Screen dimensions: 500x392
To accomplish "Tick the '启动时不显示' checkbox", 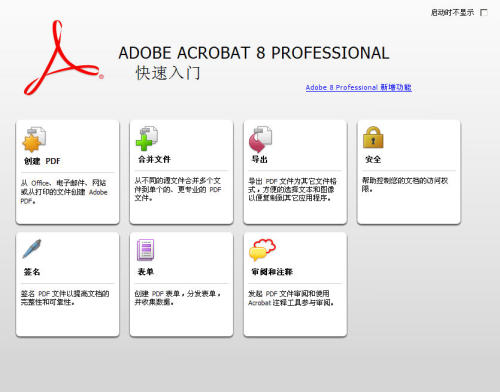I will point(484,13).
